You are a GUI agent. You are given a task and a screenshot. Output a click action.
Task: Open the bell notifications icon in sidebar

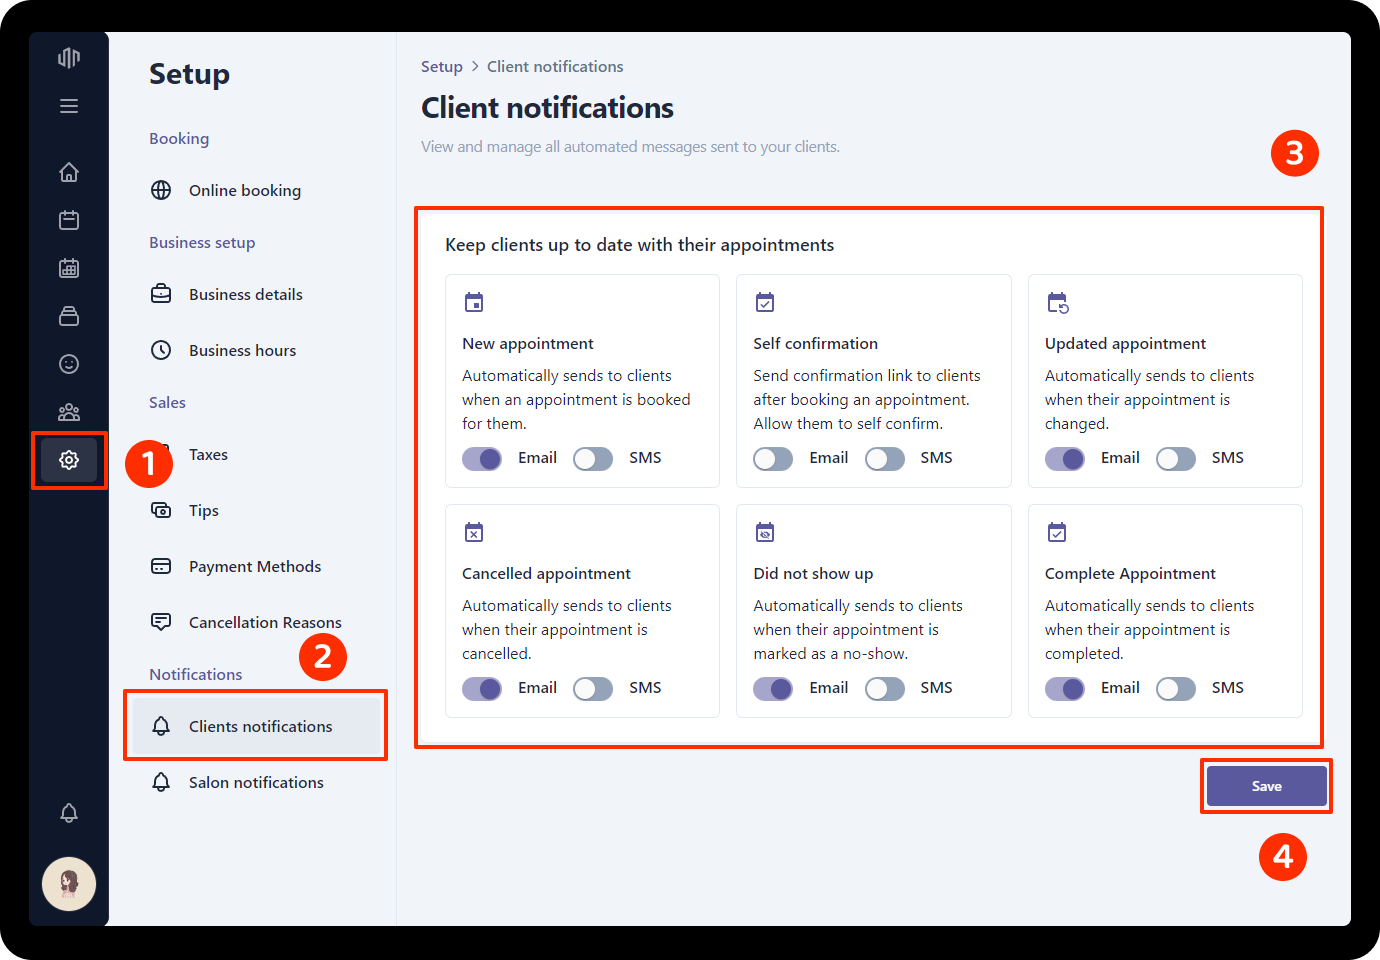pyautogui.click(x=69, y=813)
